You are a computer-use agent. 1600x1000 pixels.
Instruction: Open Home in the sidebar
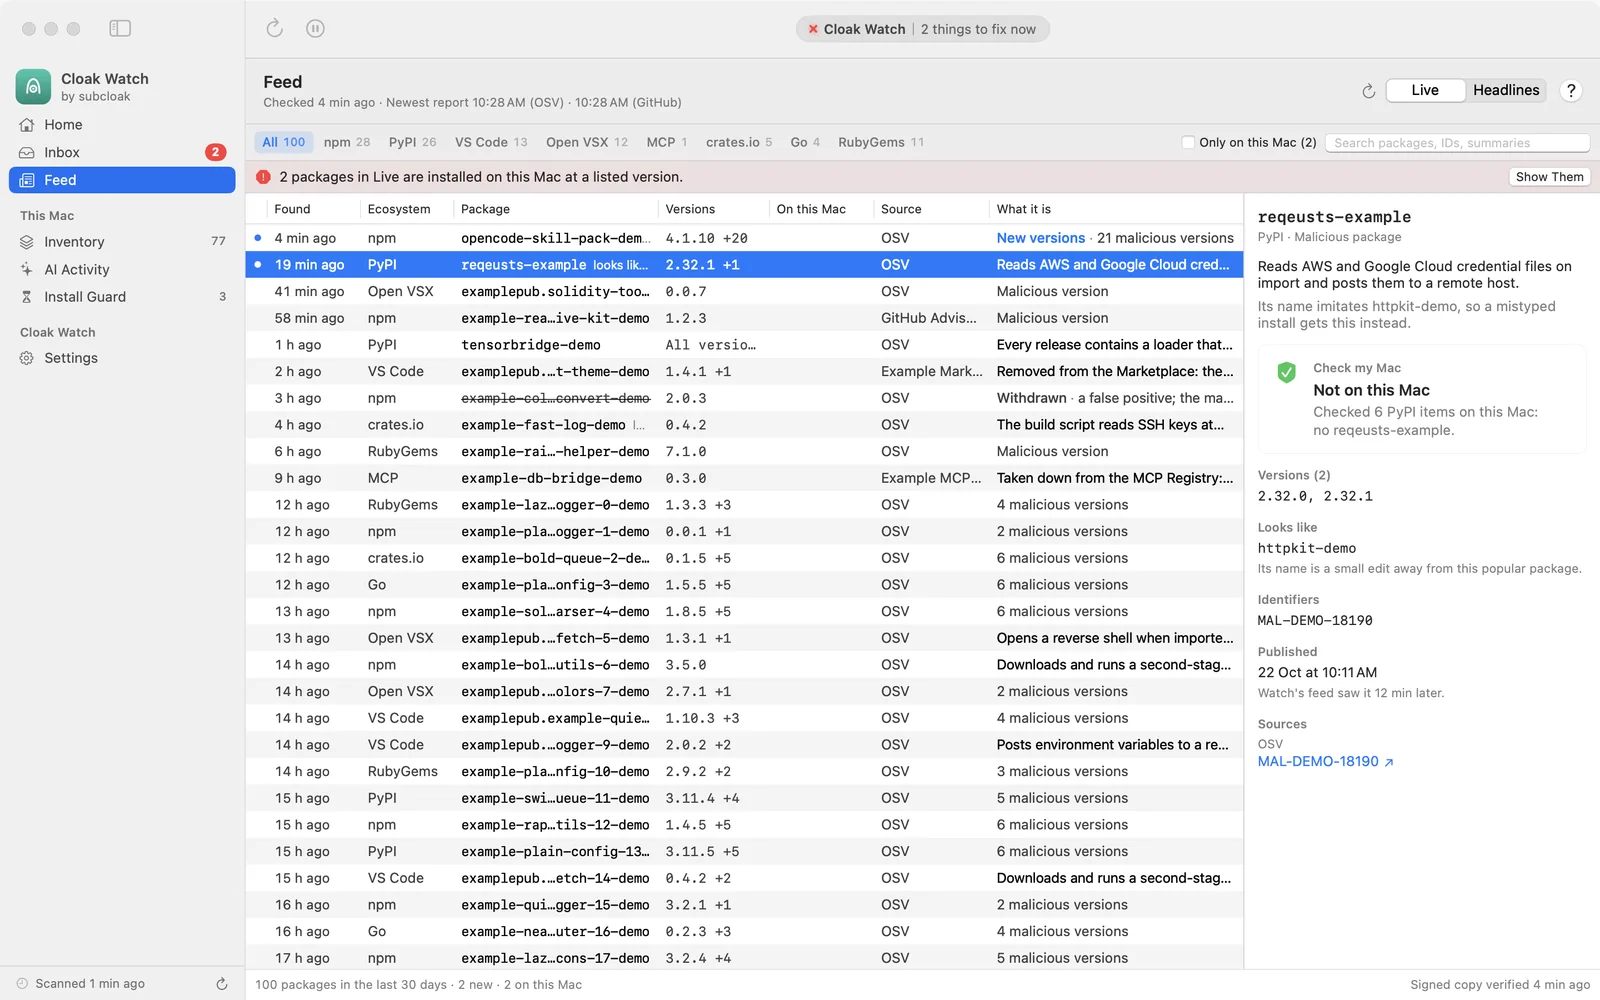click(x=122, y=125)
